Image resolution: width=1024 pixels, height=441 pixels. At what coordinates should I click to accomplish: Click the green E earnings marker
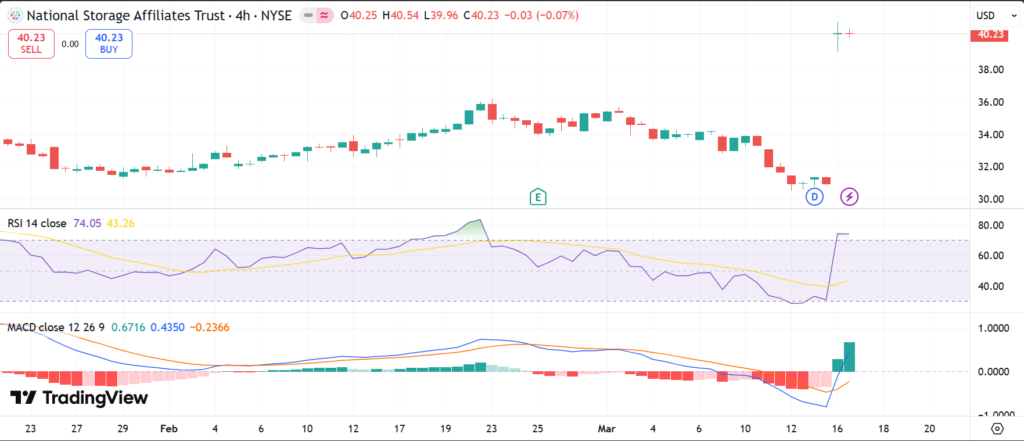click(x=538, y=196)
